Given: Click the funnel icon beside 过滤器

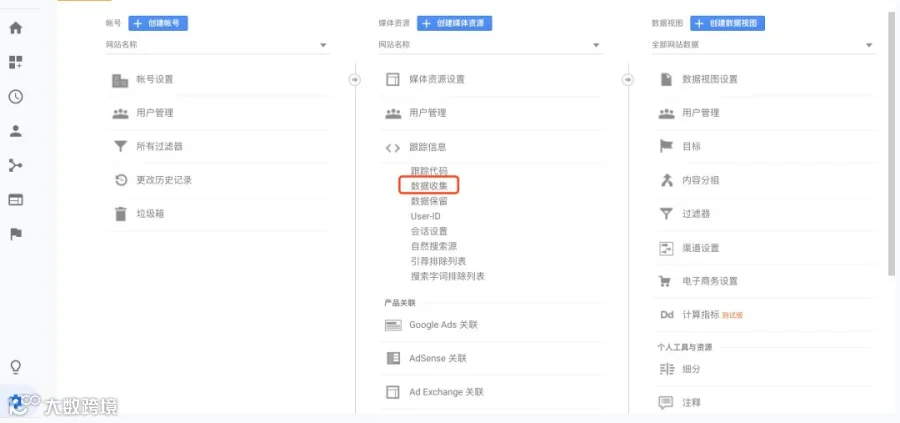Looking at the screenshot, I should click(x=666, y=214).
